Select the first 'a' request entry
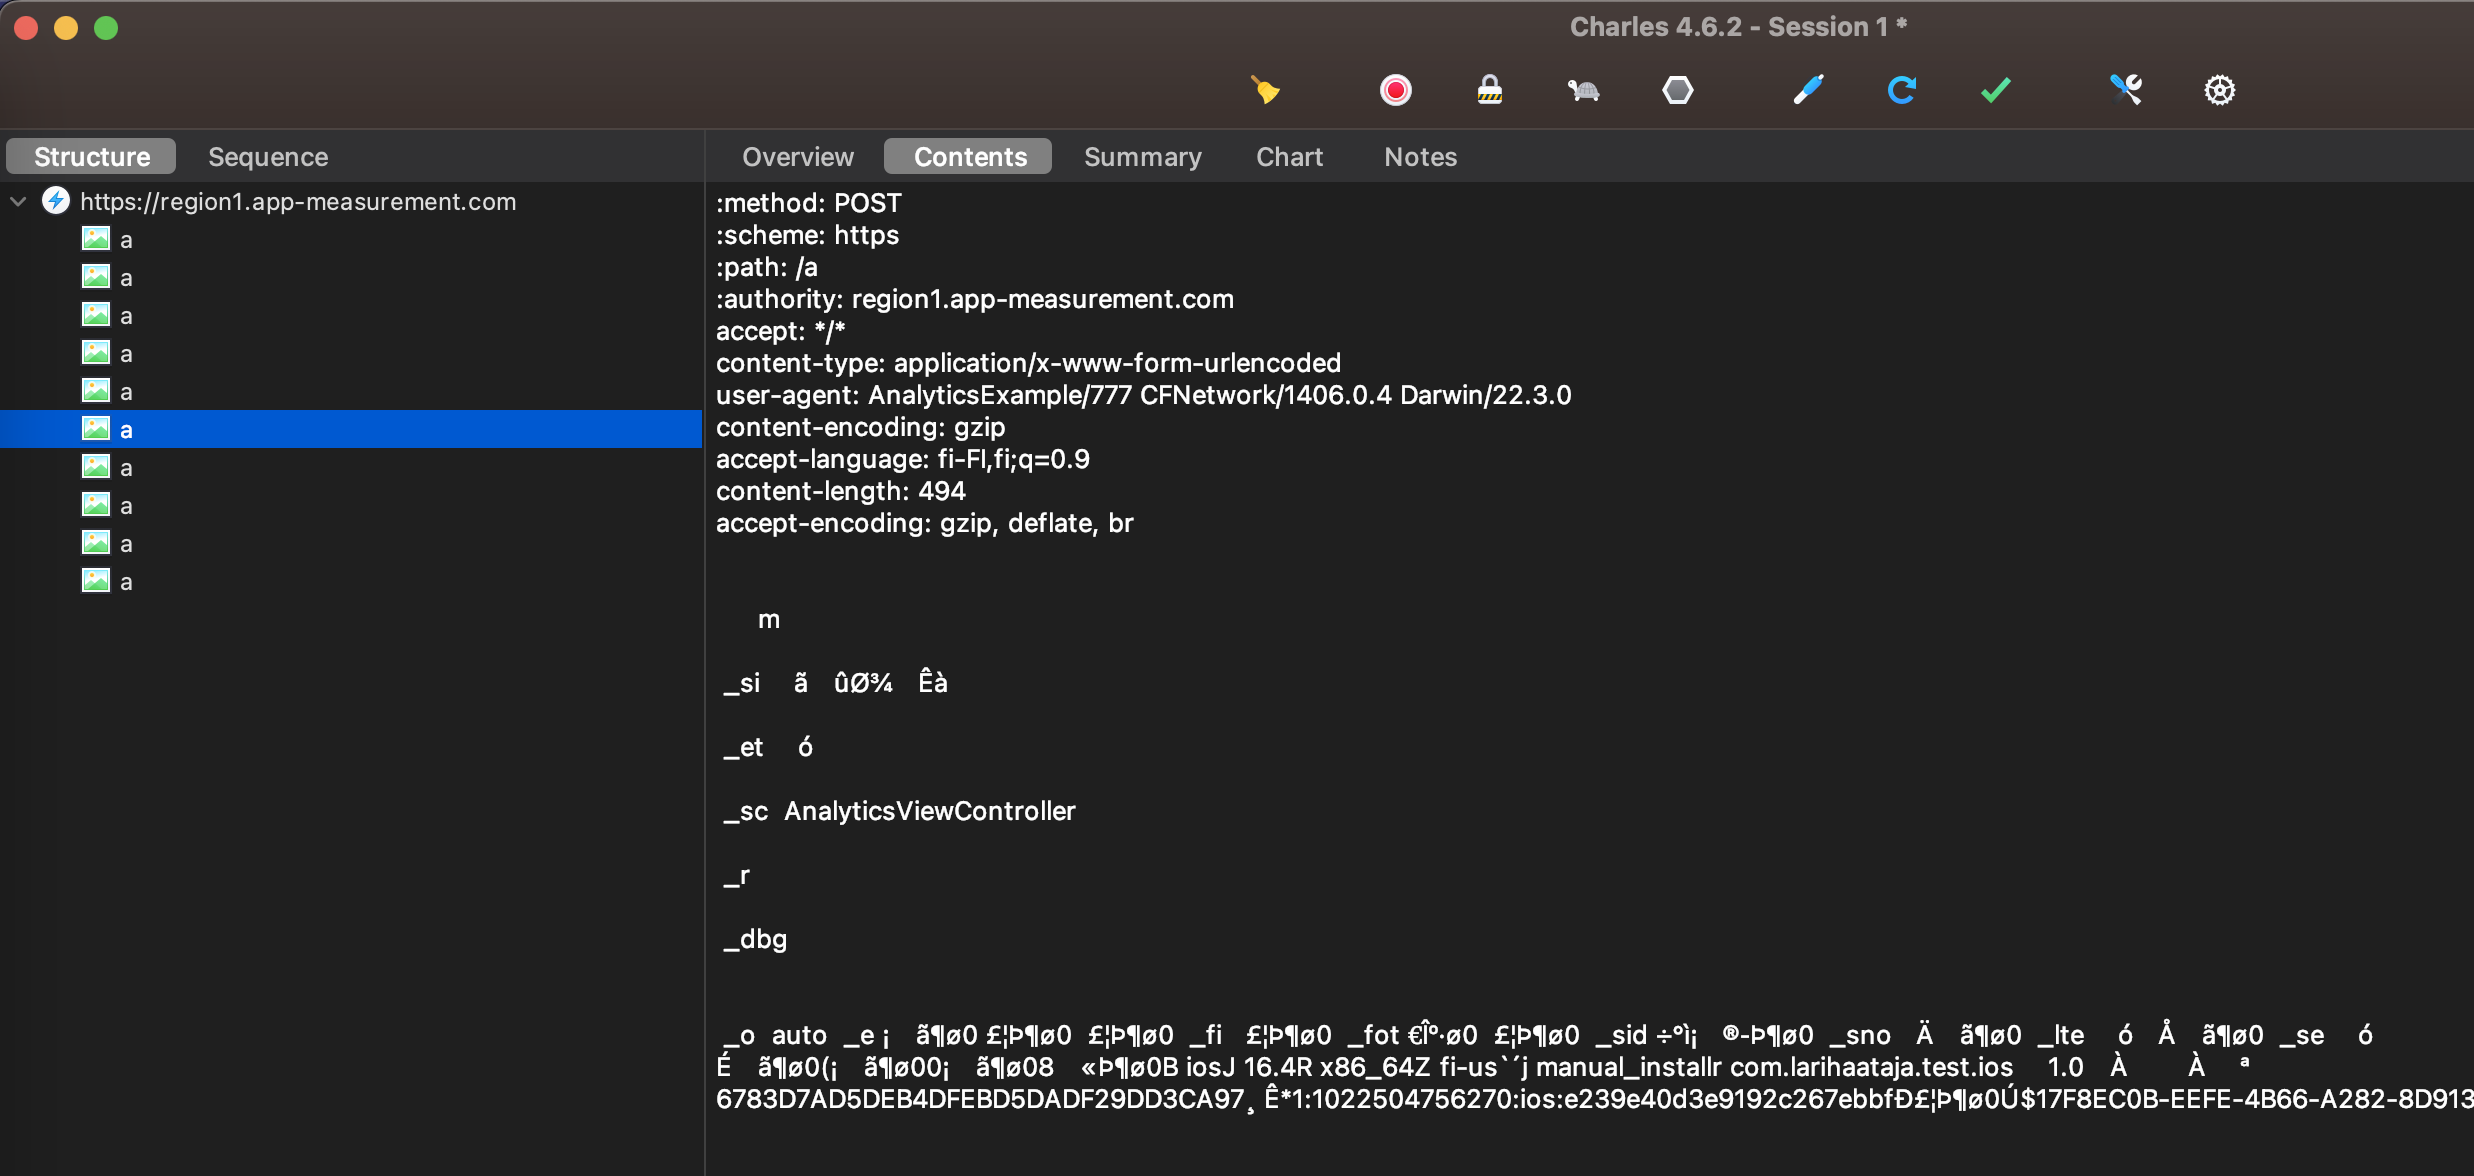Image resolution: width=2474 pixels, height=1176 pixels. pyautogui.click(x=125, y=239)
